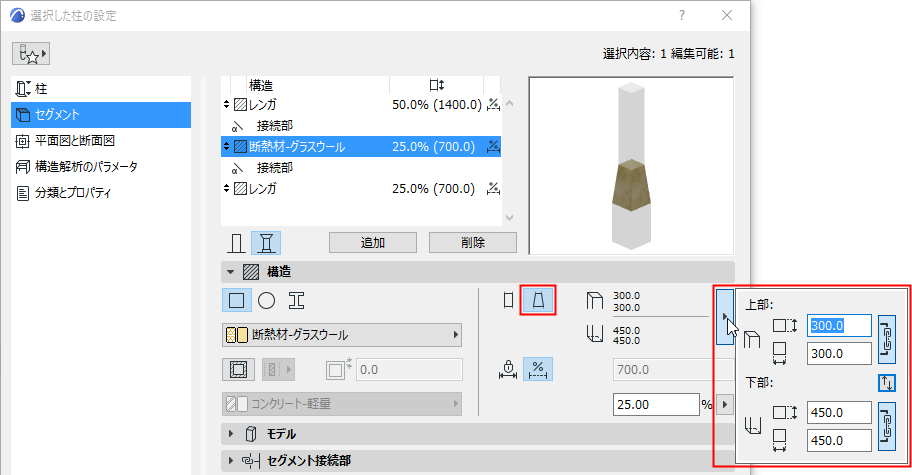Swap top and bottom dimensions
The height and width of the screenshot is (475, 912).
point(886,383)
